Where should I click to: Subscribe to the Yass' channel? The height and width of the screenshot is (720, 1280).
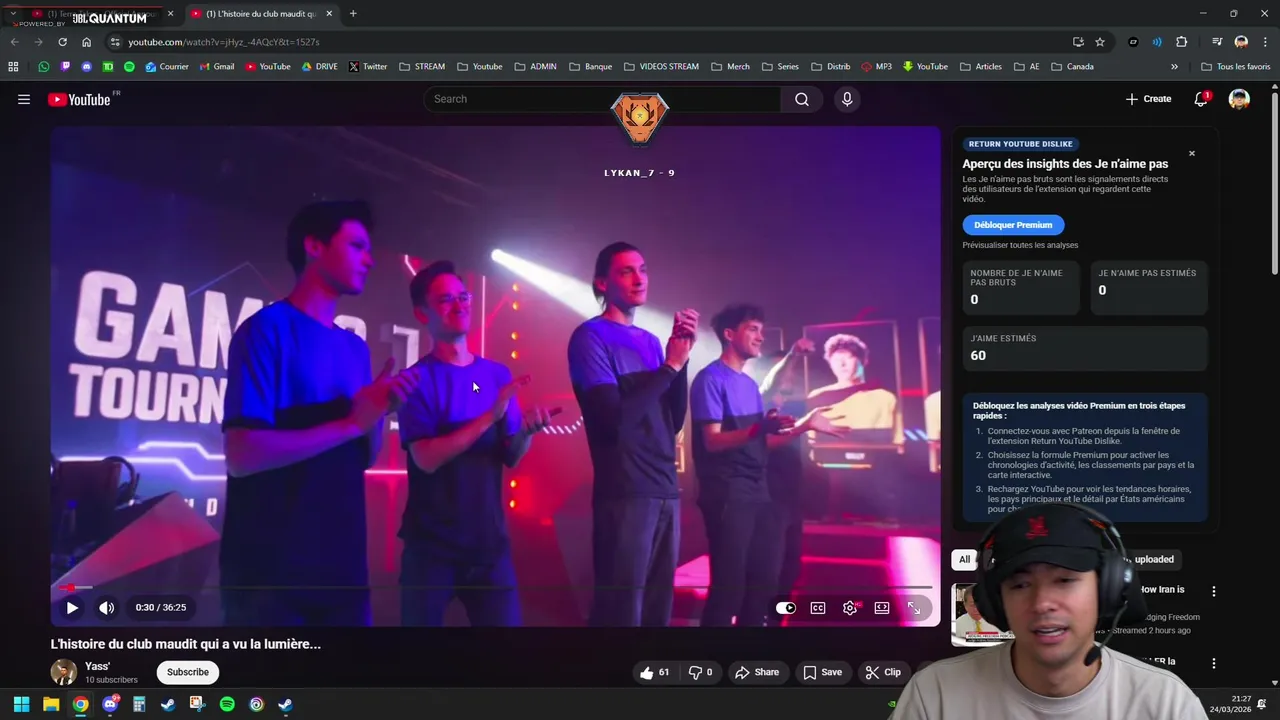[188, 672]
